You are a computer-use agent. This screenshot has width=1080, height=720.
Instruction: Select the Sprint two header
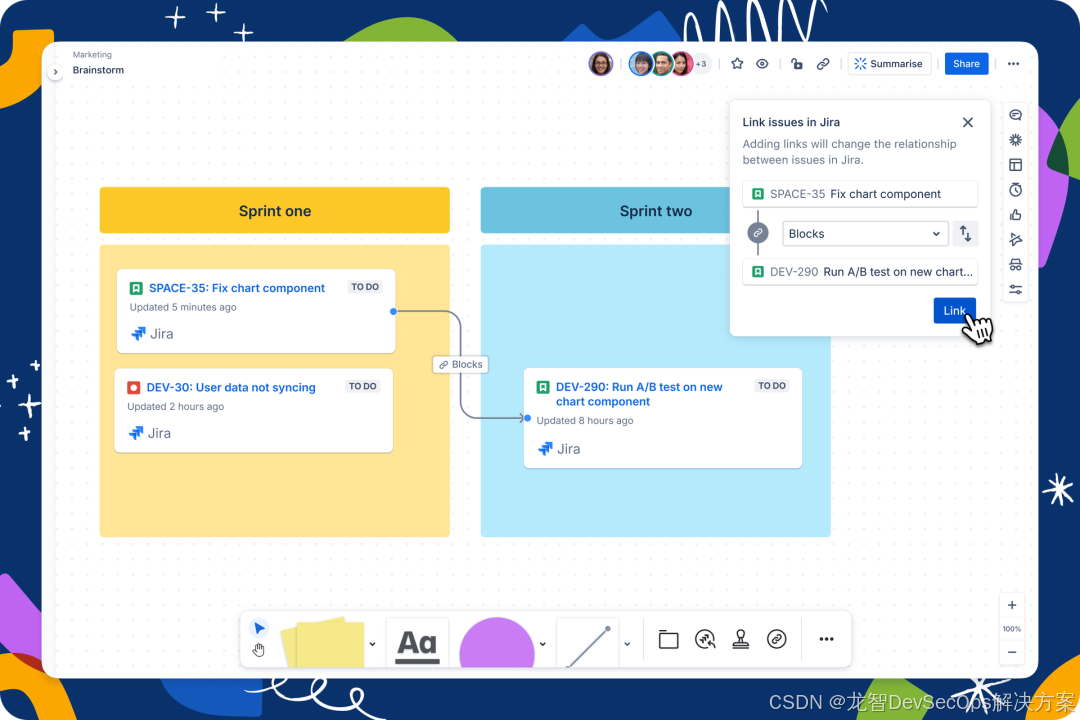[656, 210]
